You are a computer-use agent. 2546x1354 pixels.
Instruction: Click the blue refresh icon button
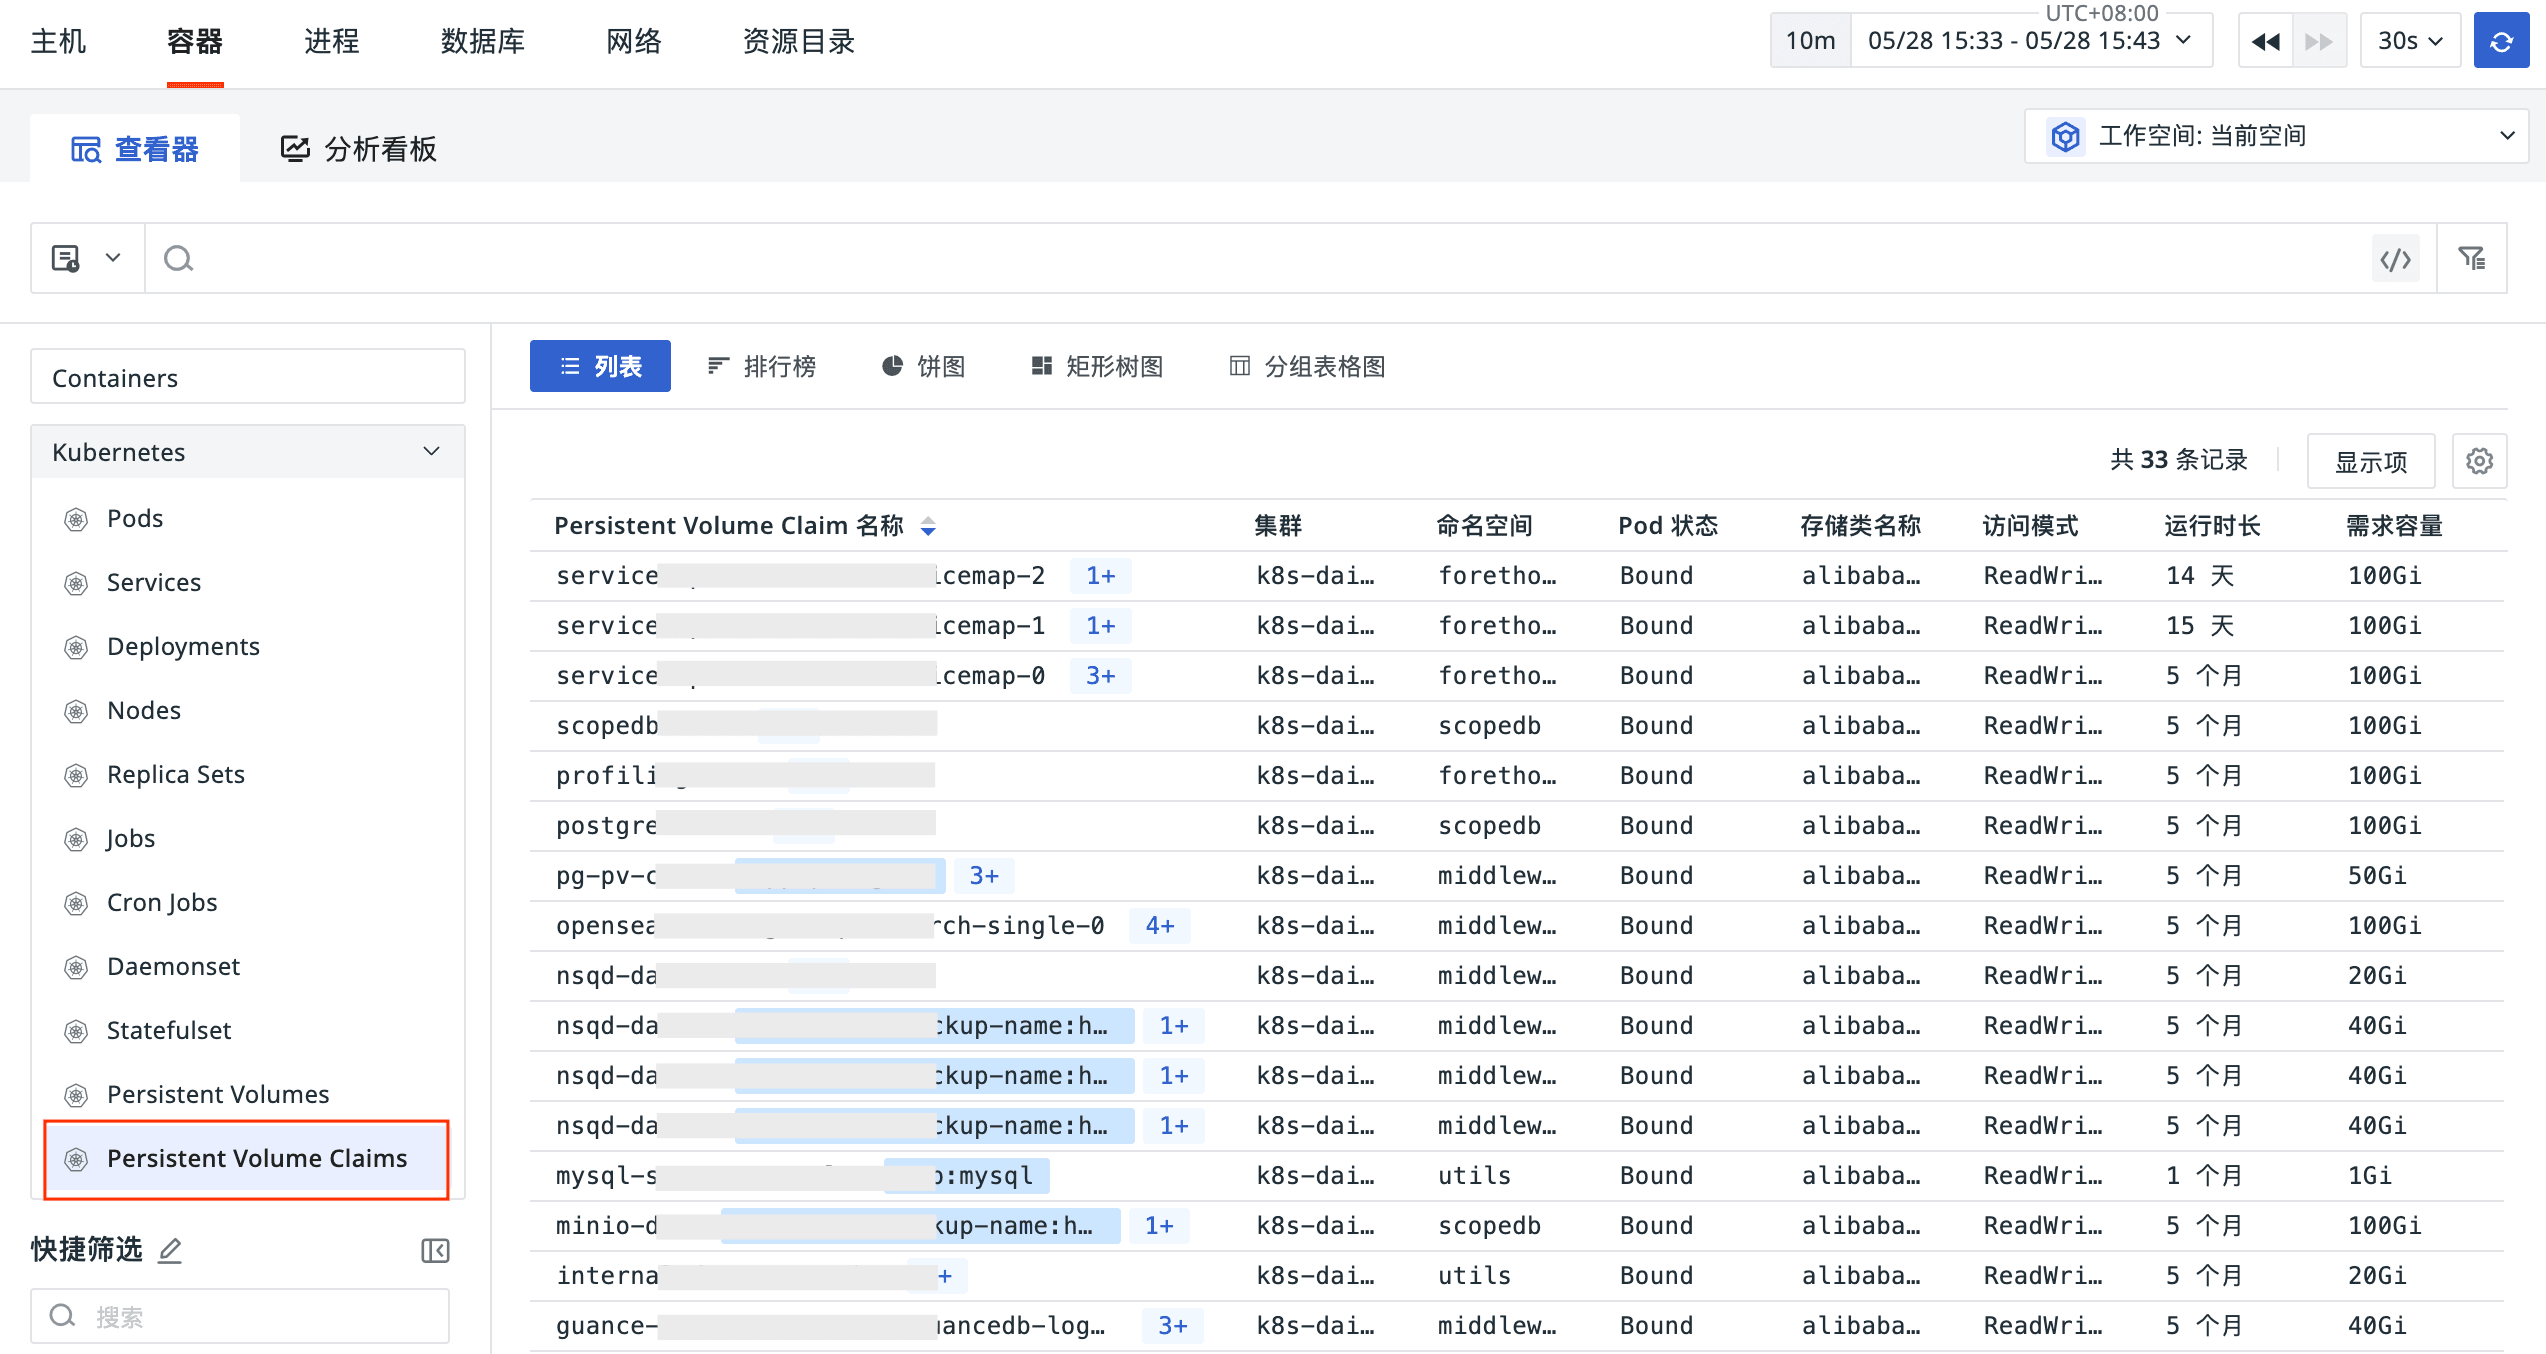pyautogui.click(x=2500, y=41)
